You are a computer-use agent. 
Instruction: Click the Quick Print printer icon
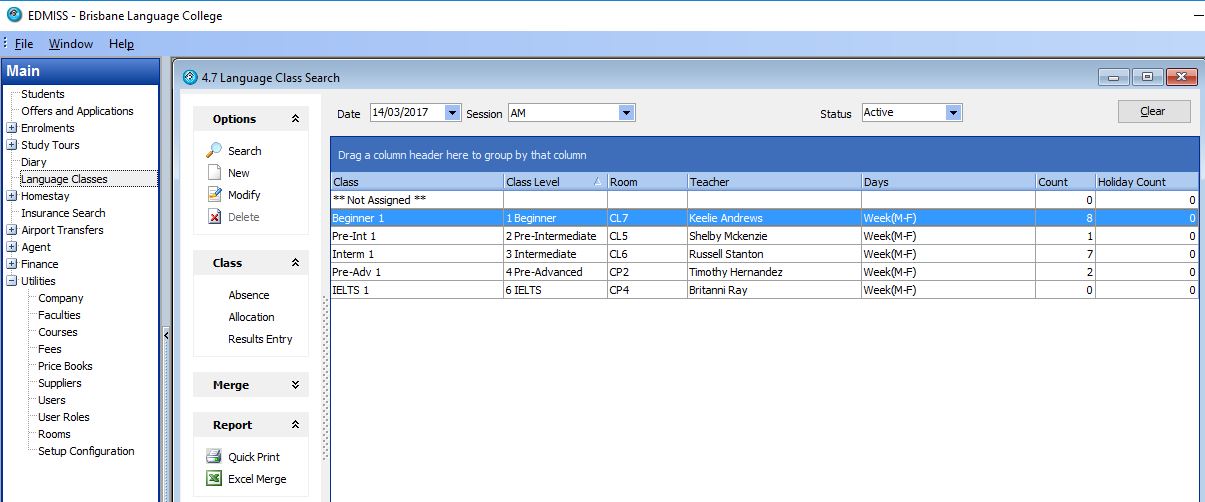(x=214, y=457)
